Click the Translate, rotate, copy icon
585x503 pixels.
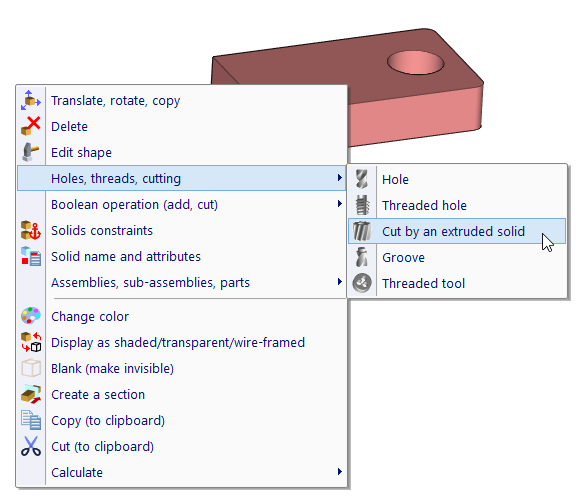click(x=31, y=100)
